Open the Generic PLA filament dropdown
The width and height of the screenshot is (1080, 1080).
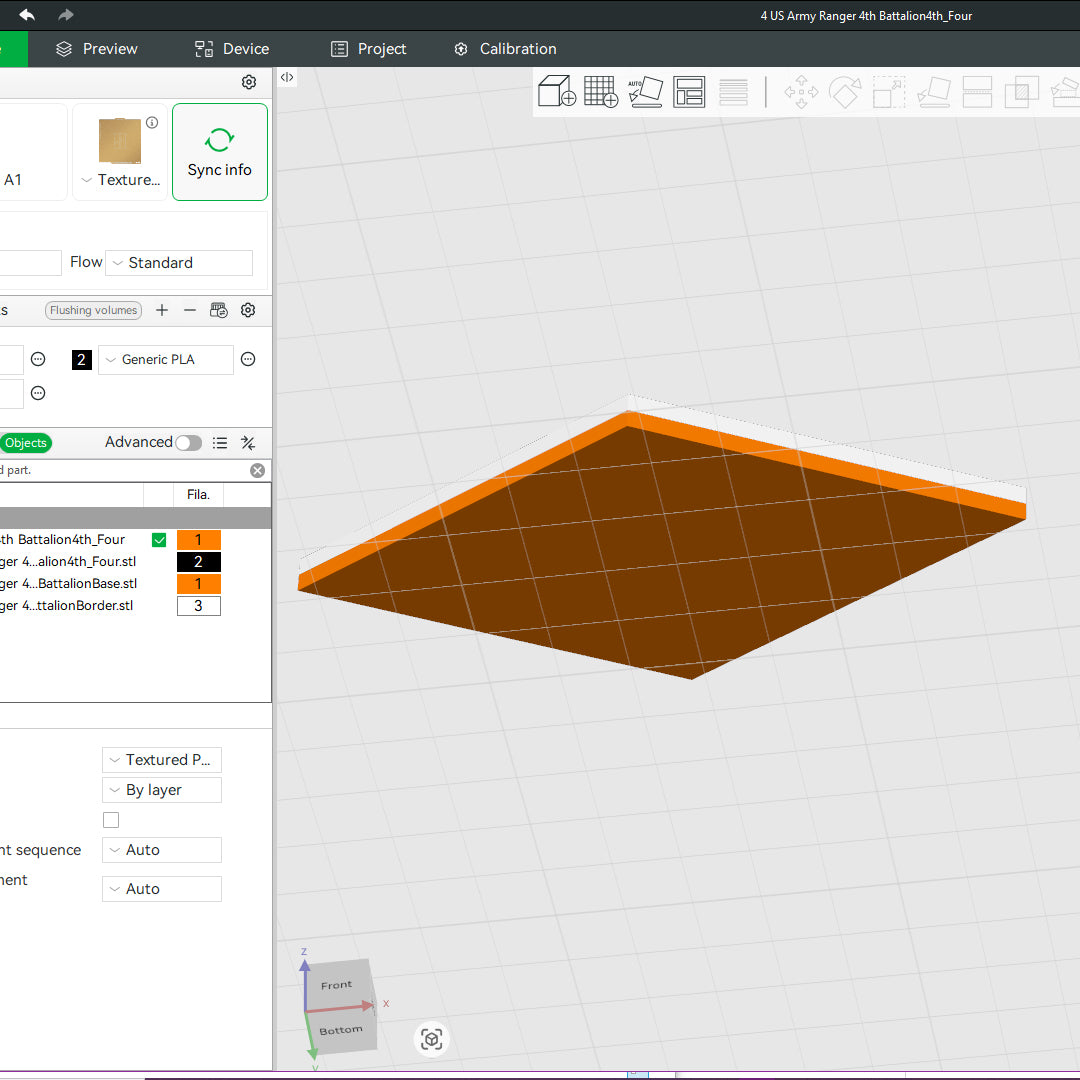(x=165, y=359)
